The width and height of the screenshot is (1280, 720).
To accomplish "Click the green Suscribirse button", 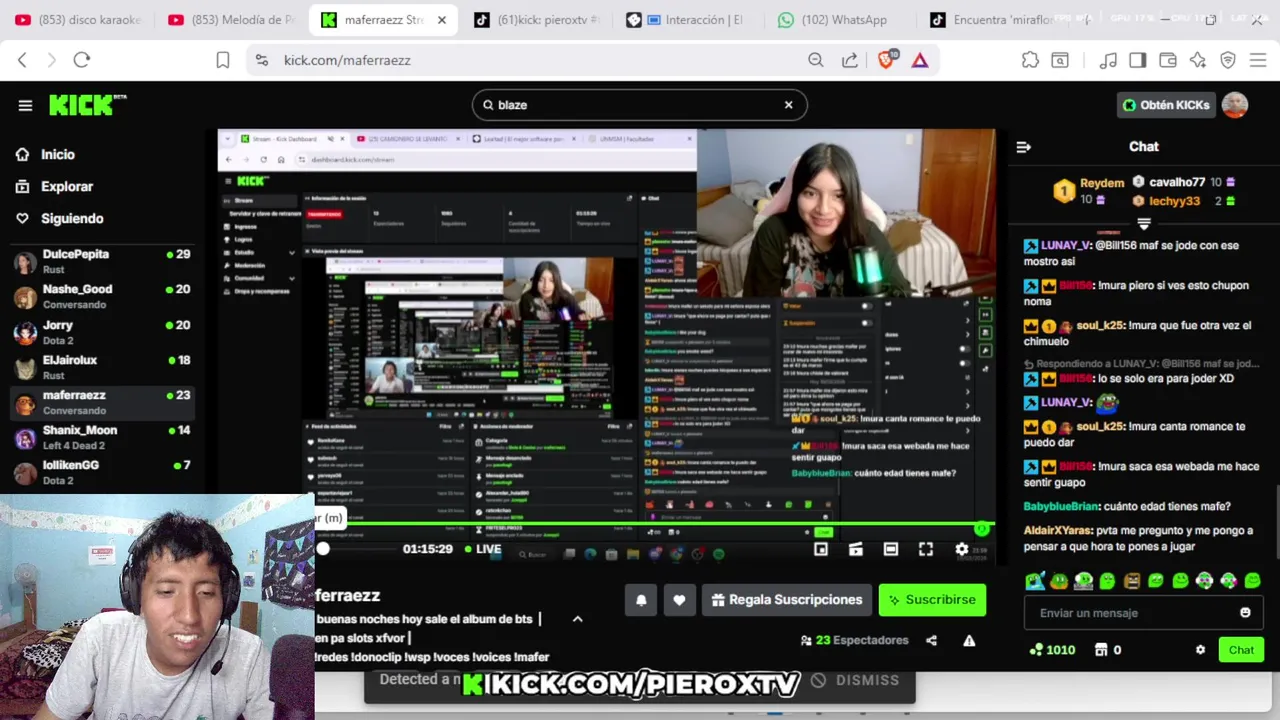I will 932,600.
